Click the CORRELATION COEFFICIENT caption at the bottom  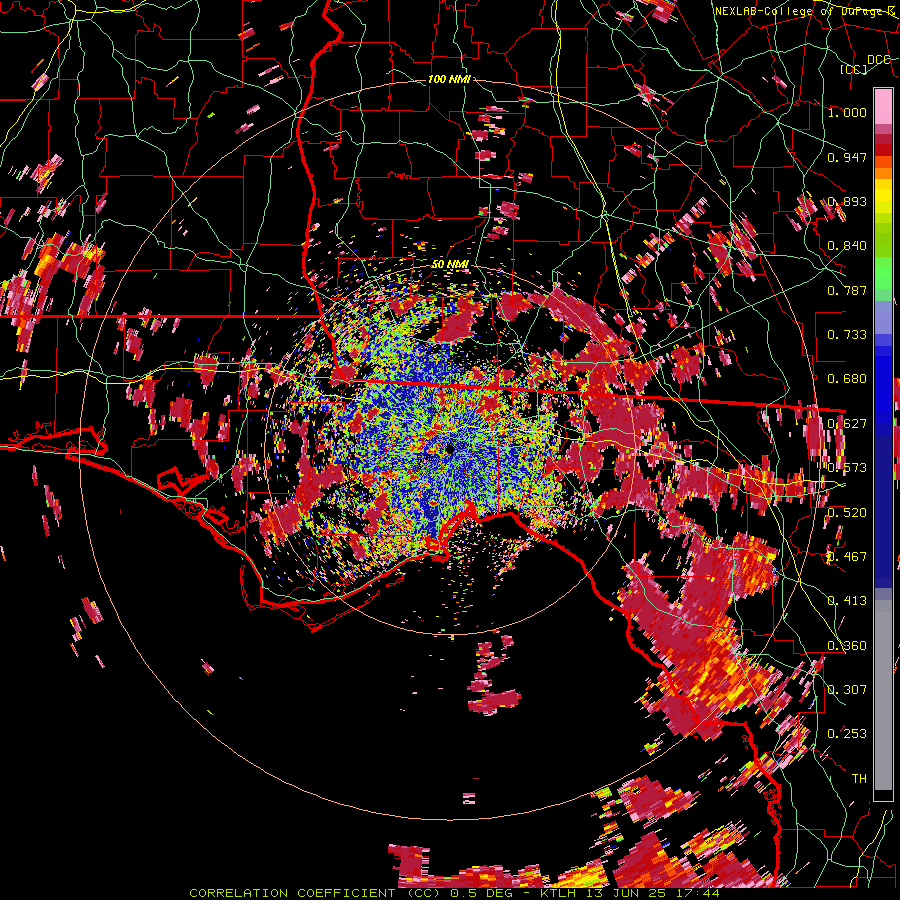(x=454, y=893)
